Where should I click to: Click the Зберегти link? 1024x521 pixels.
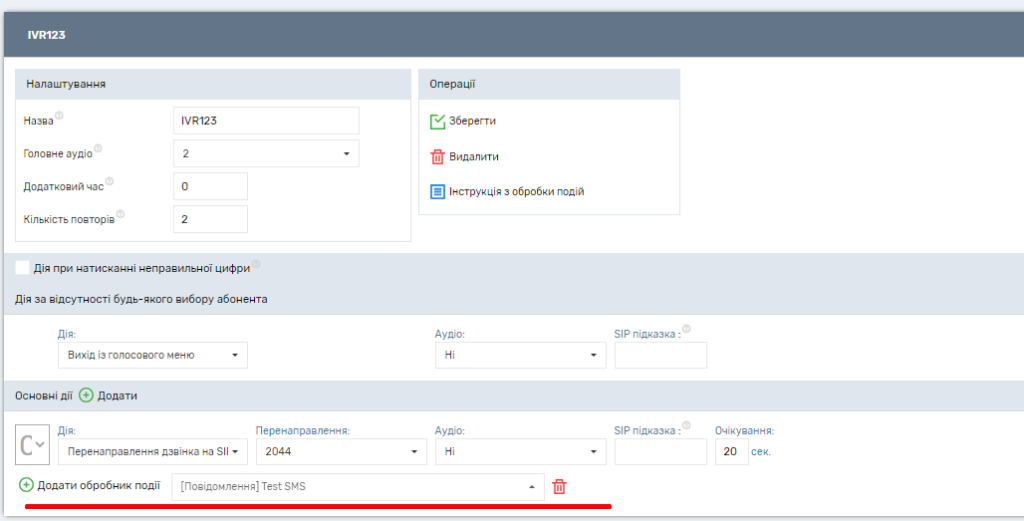472,121
